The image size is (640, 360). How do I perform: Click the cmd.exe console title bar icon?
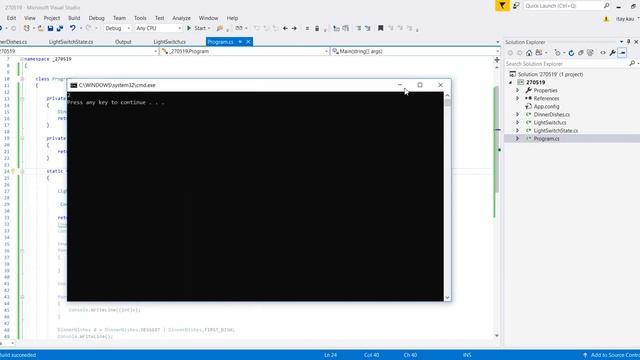(x=73, y=85)
